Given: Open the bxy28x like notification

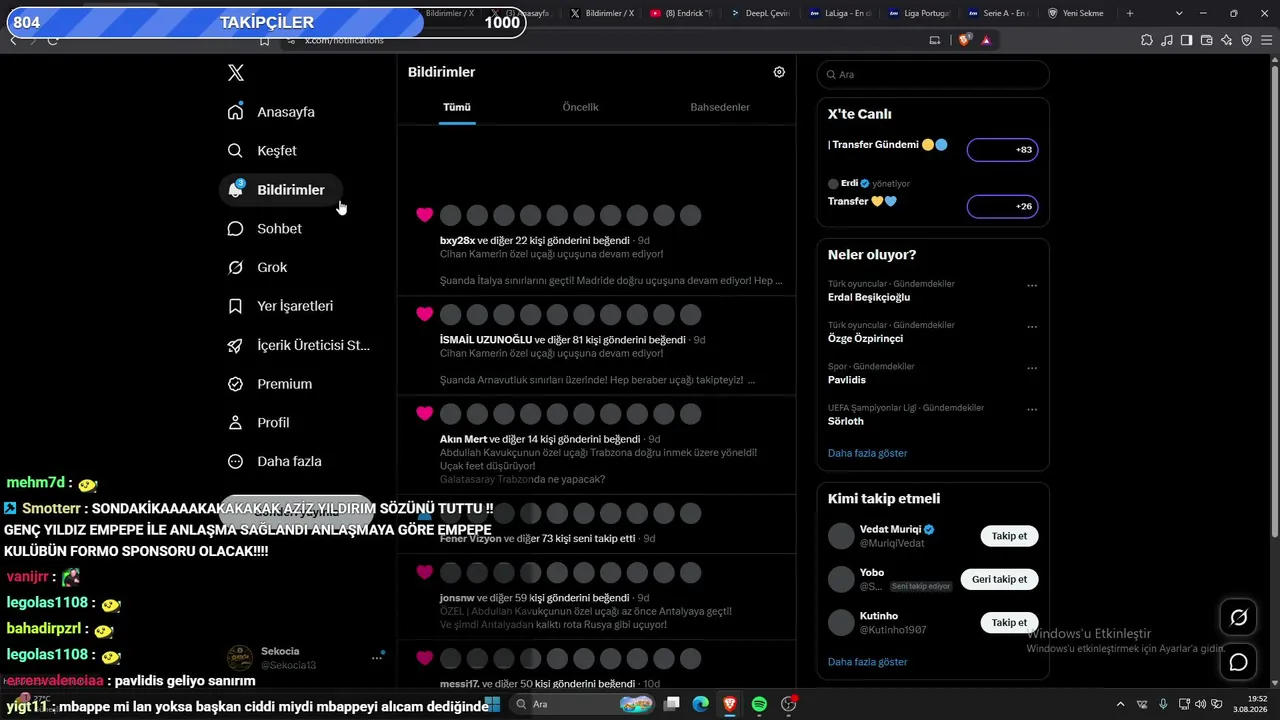Looking at the screenshot, I should point(596,245).
